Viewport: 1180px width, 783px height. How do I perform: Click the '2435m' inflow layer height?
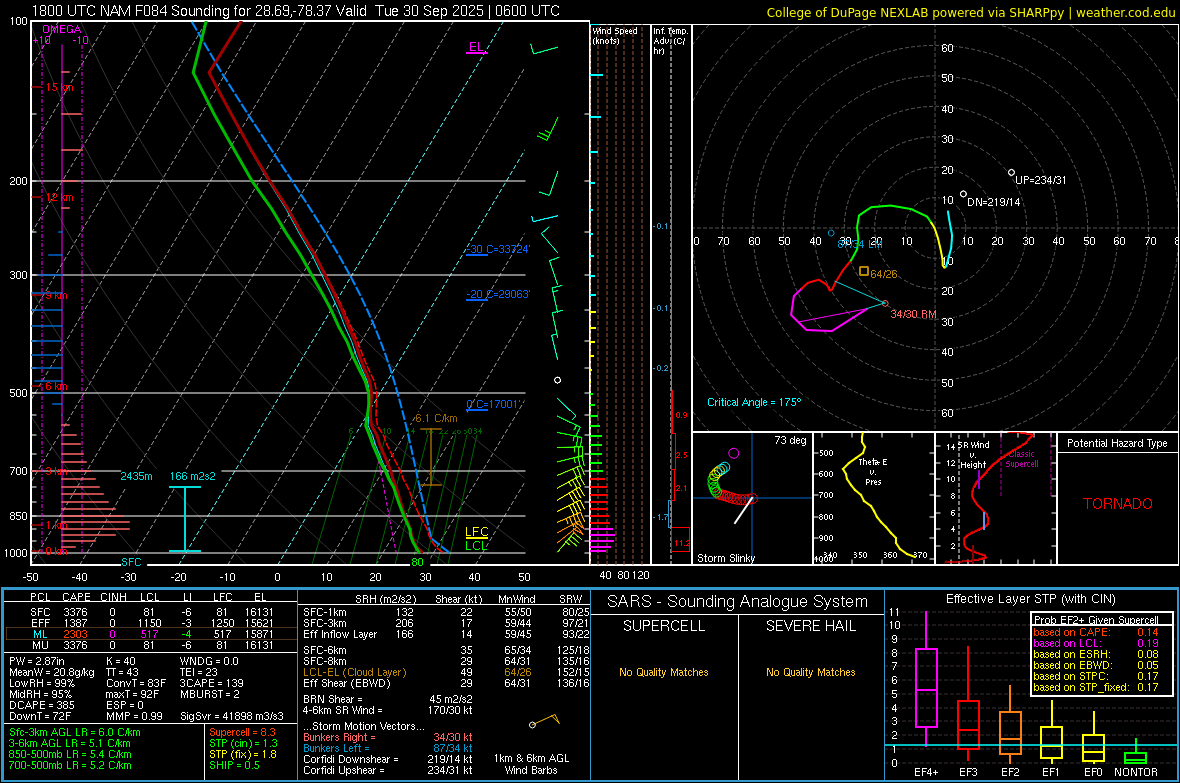pos(136,477)
